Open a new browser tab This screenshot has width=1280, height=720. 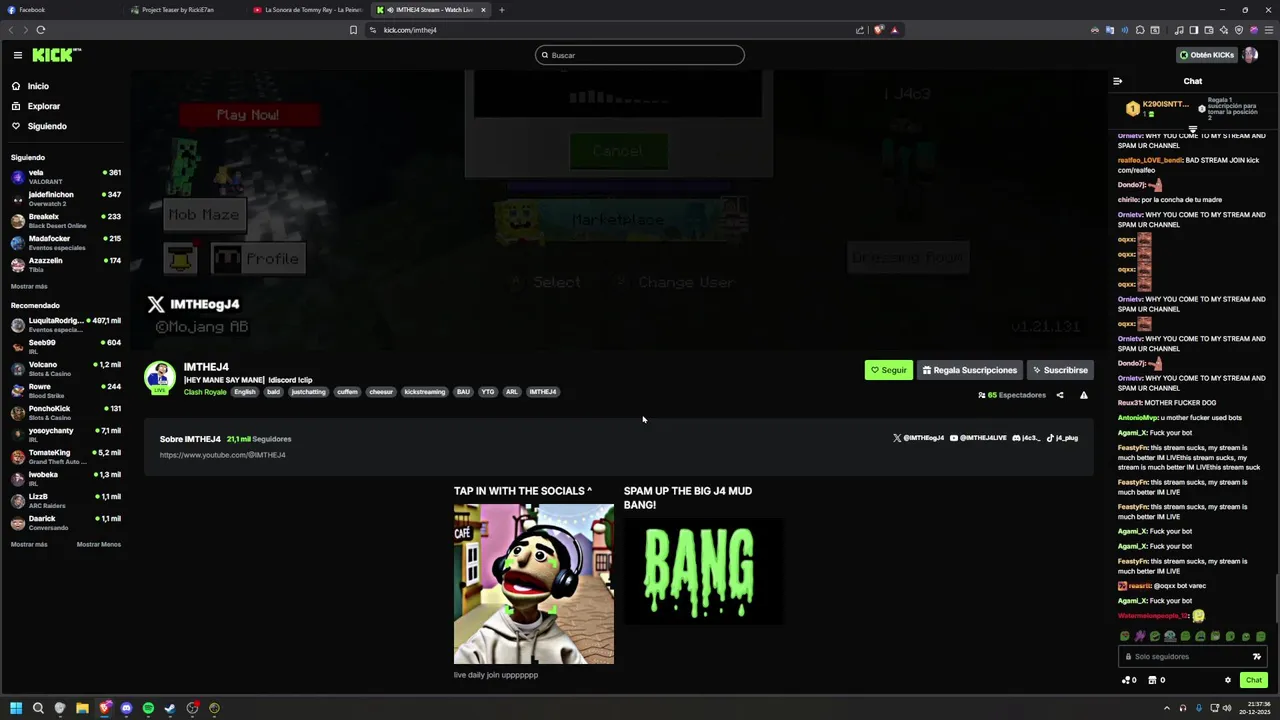click(x=502, y=10)
